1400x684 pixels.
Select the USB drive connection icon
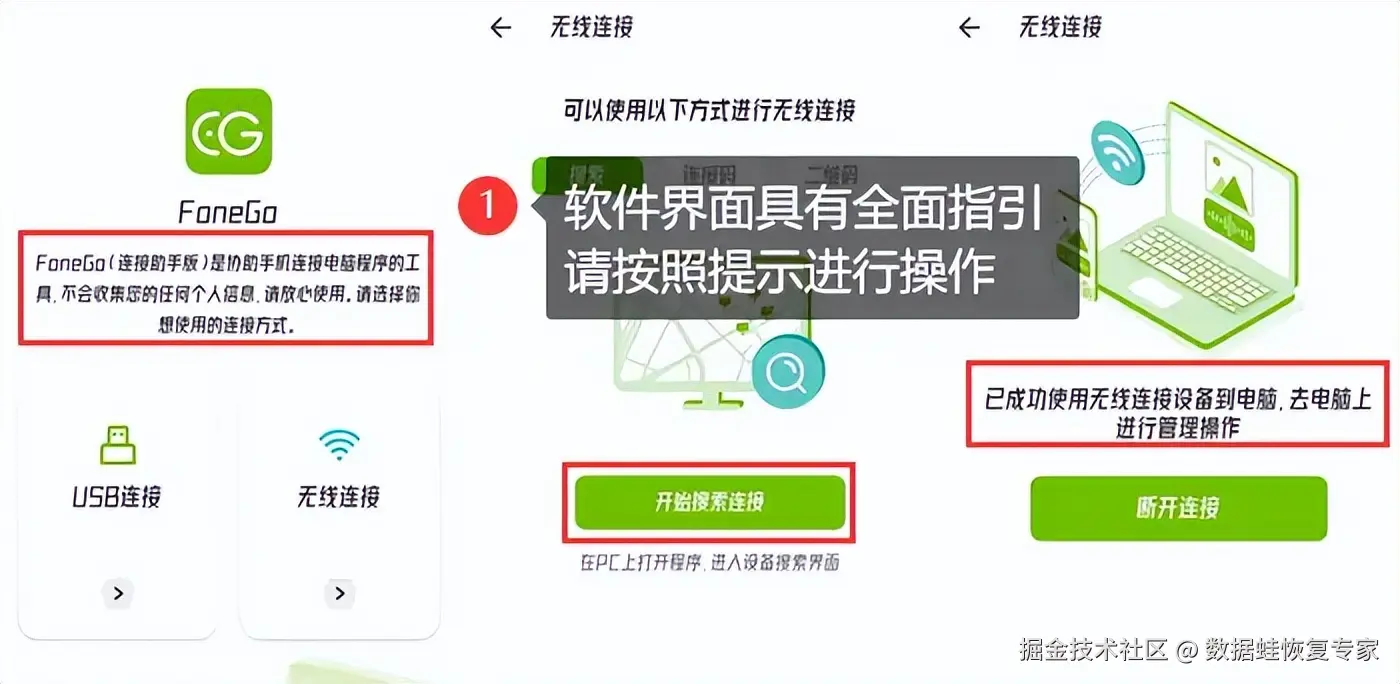[x=117, y=444]
